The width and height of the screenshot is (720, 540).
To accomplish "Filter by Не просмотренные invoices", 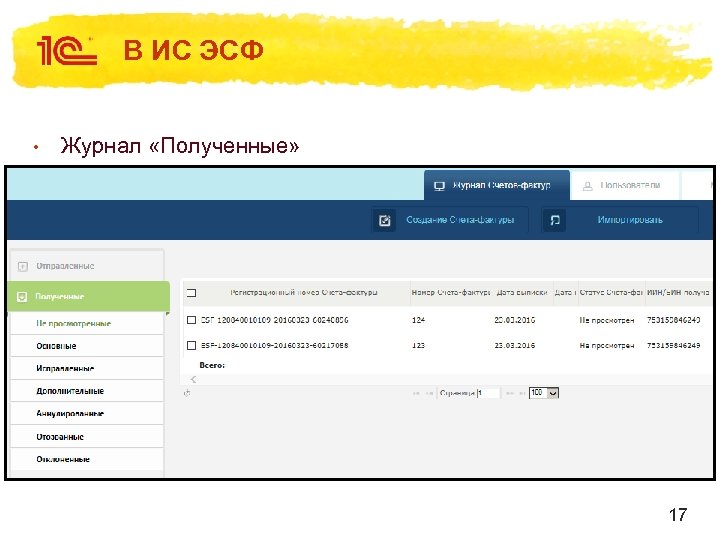I will click(x=87, y=323).
